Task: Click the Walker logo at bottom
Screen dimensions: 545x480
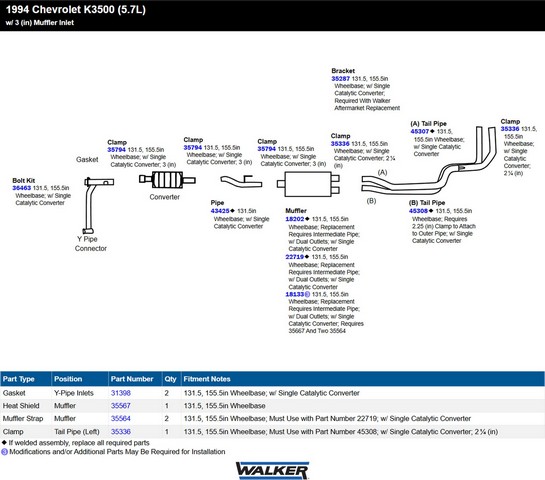Action: point(272,470)
